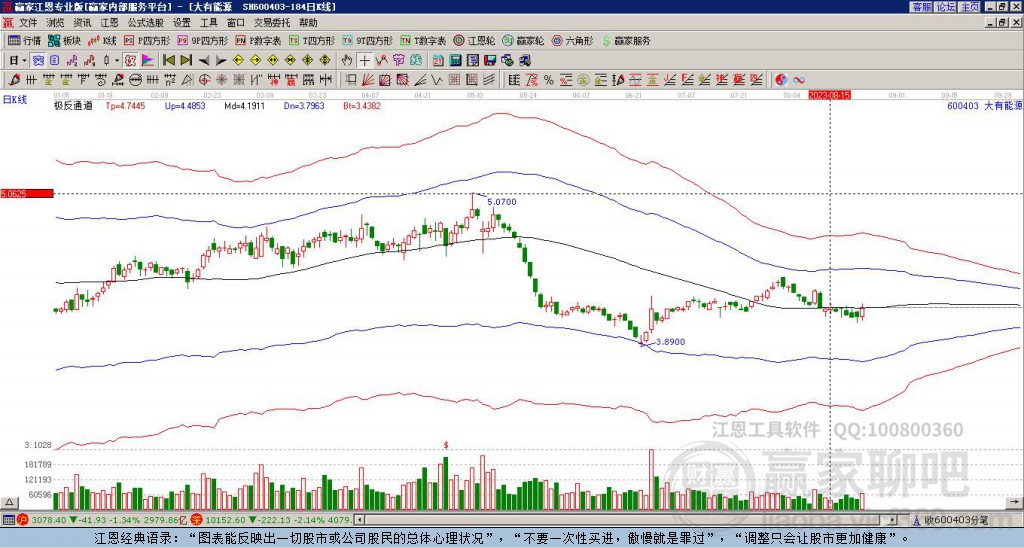This screenshot has height=548, width=1024.
Task: Open the T四方形 tool
Action: pyautogui.click(x=312, y=40)
